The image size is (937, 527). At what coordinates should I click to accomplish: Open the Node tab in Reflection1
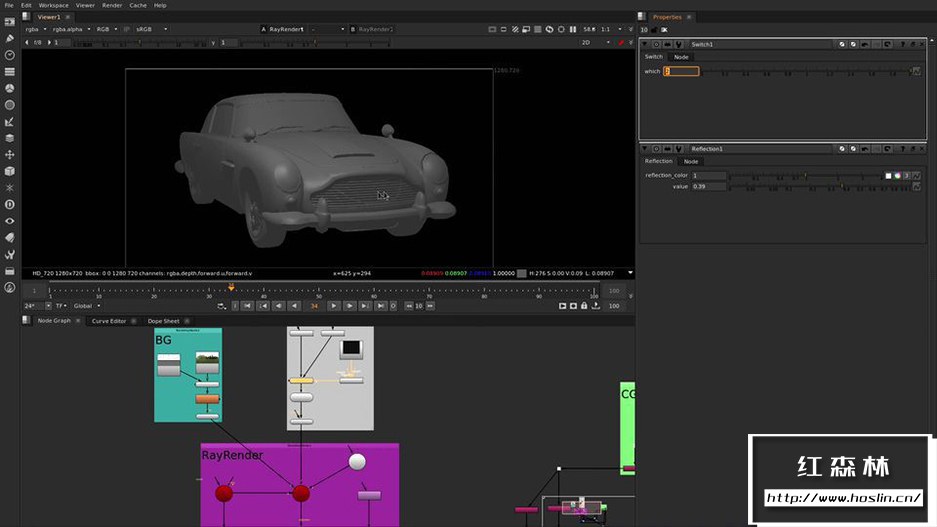pos(690,161)
